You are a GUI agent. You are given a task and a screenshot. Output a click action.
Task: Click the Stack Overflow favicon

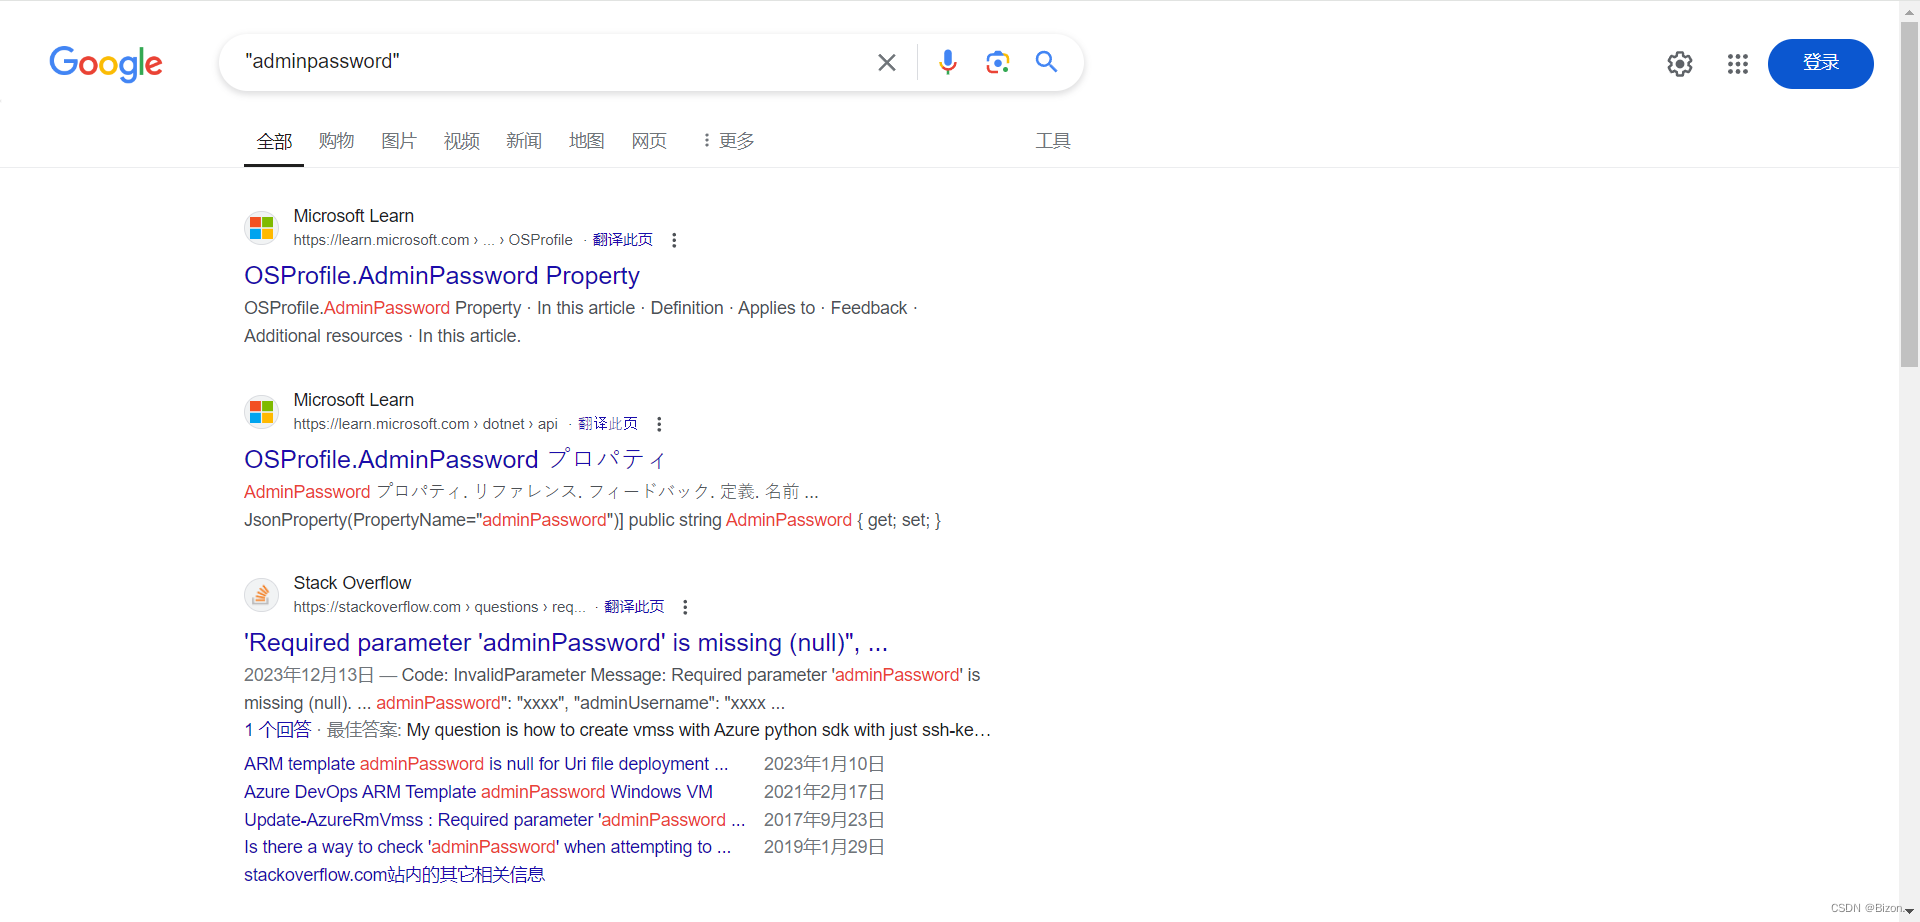[x=261, y=594]
